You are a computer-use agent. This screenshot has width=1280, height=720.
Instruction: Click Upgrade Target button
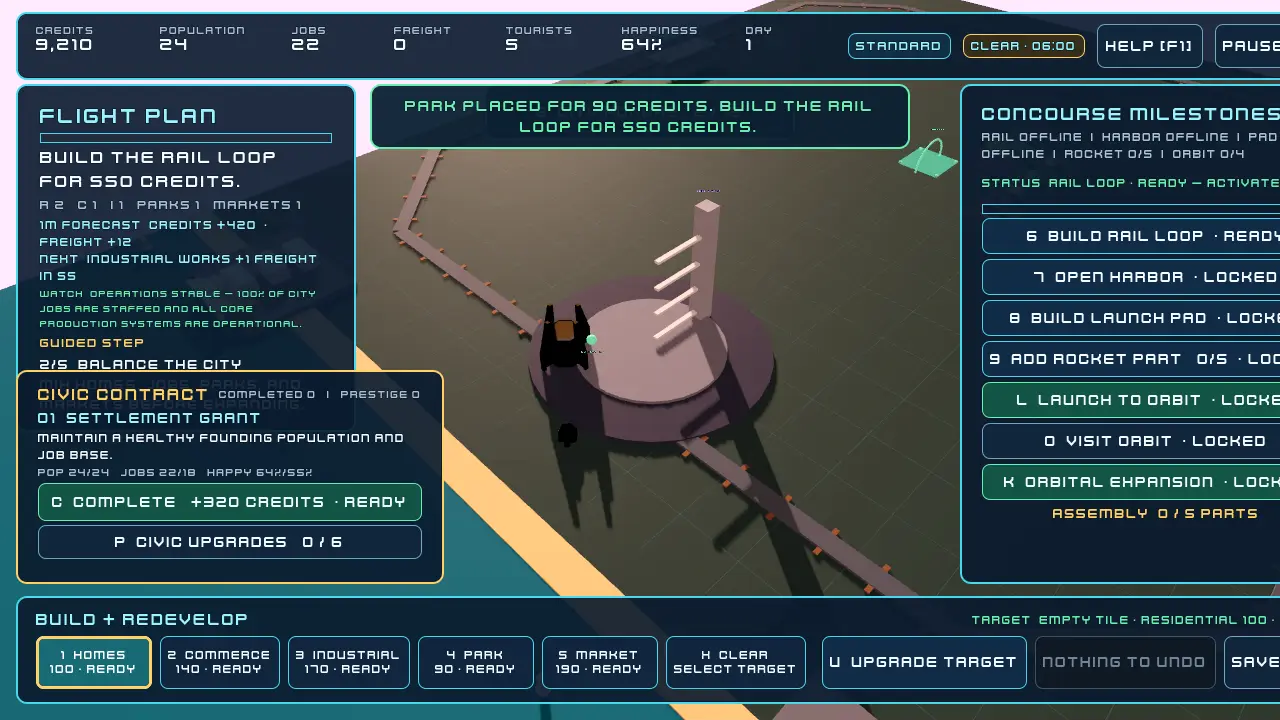pos(924,662)
